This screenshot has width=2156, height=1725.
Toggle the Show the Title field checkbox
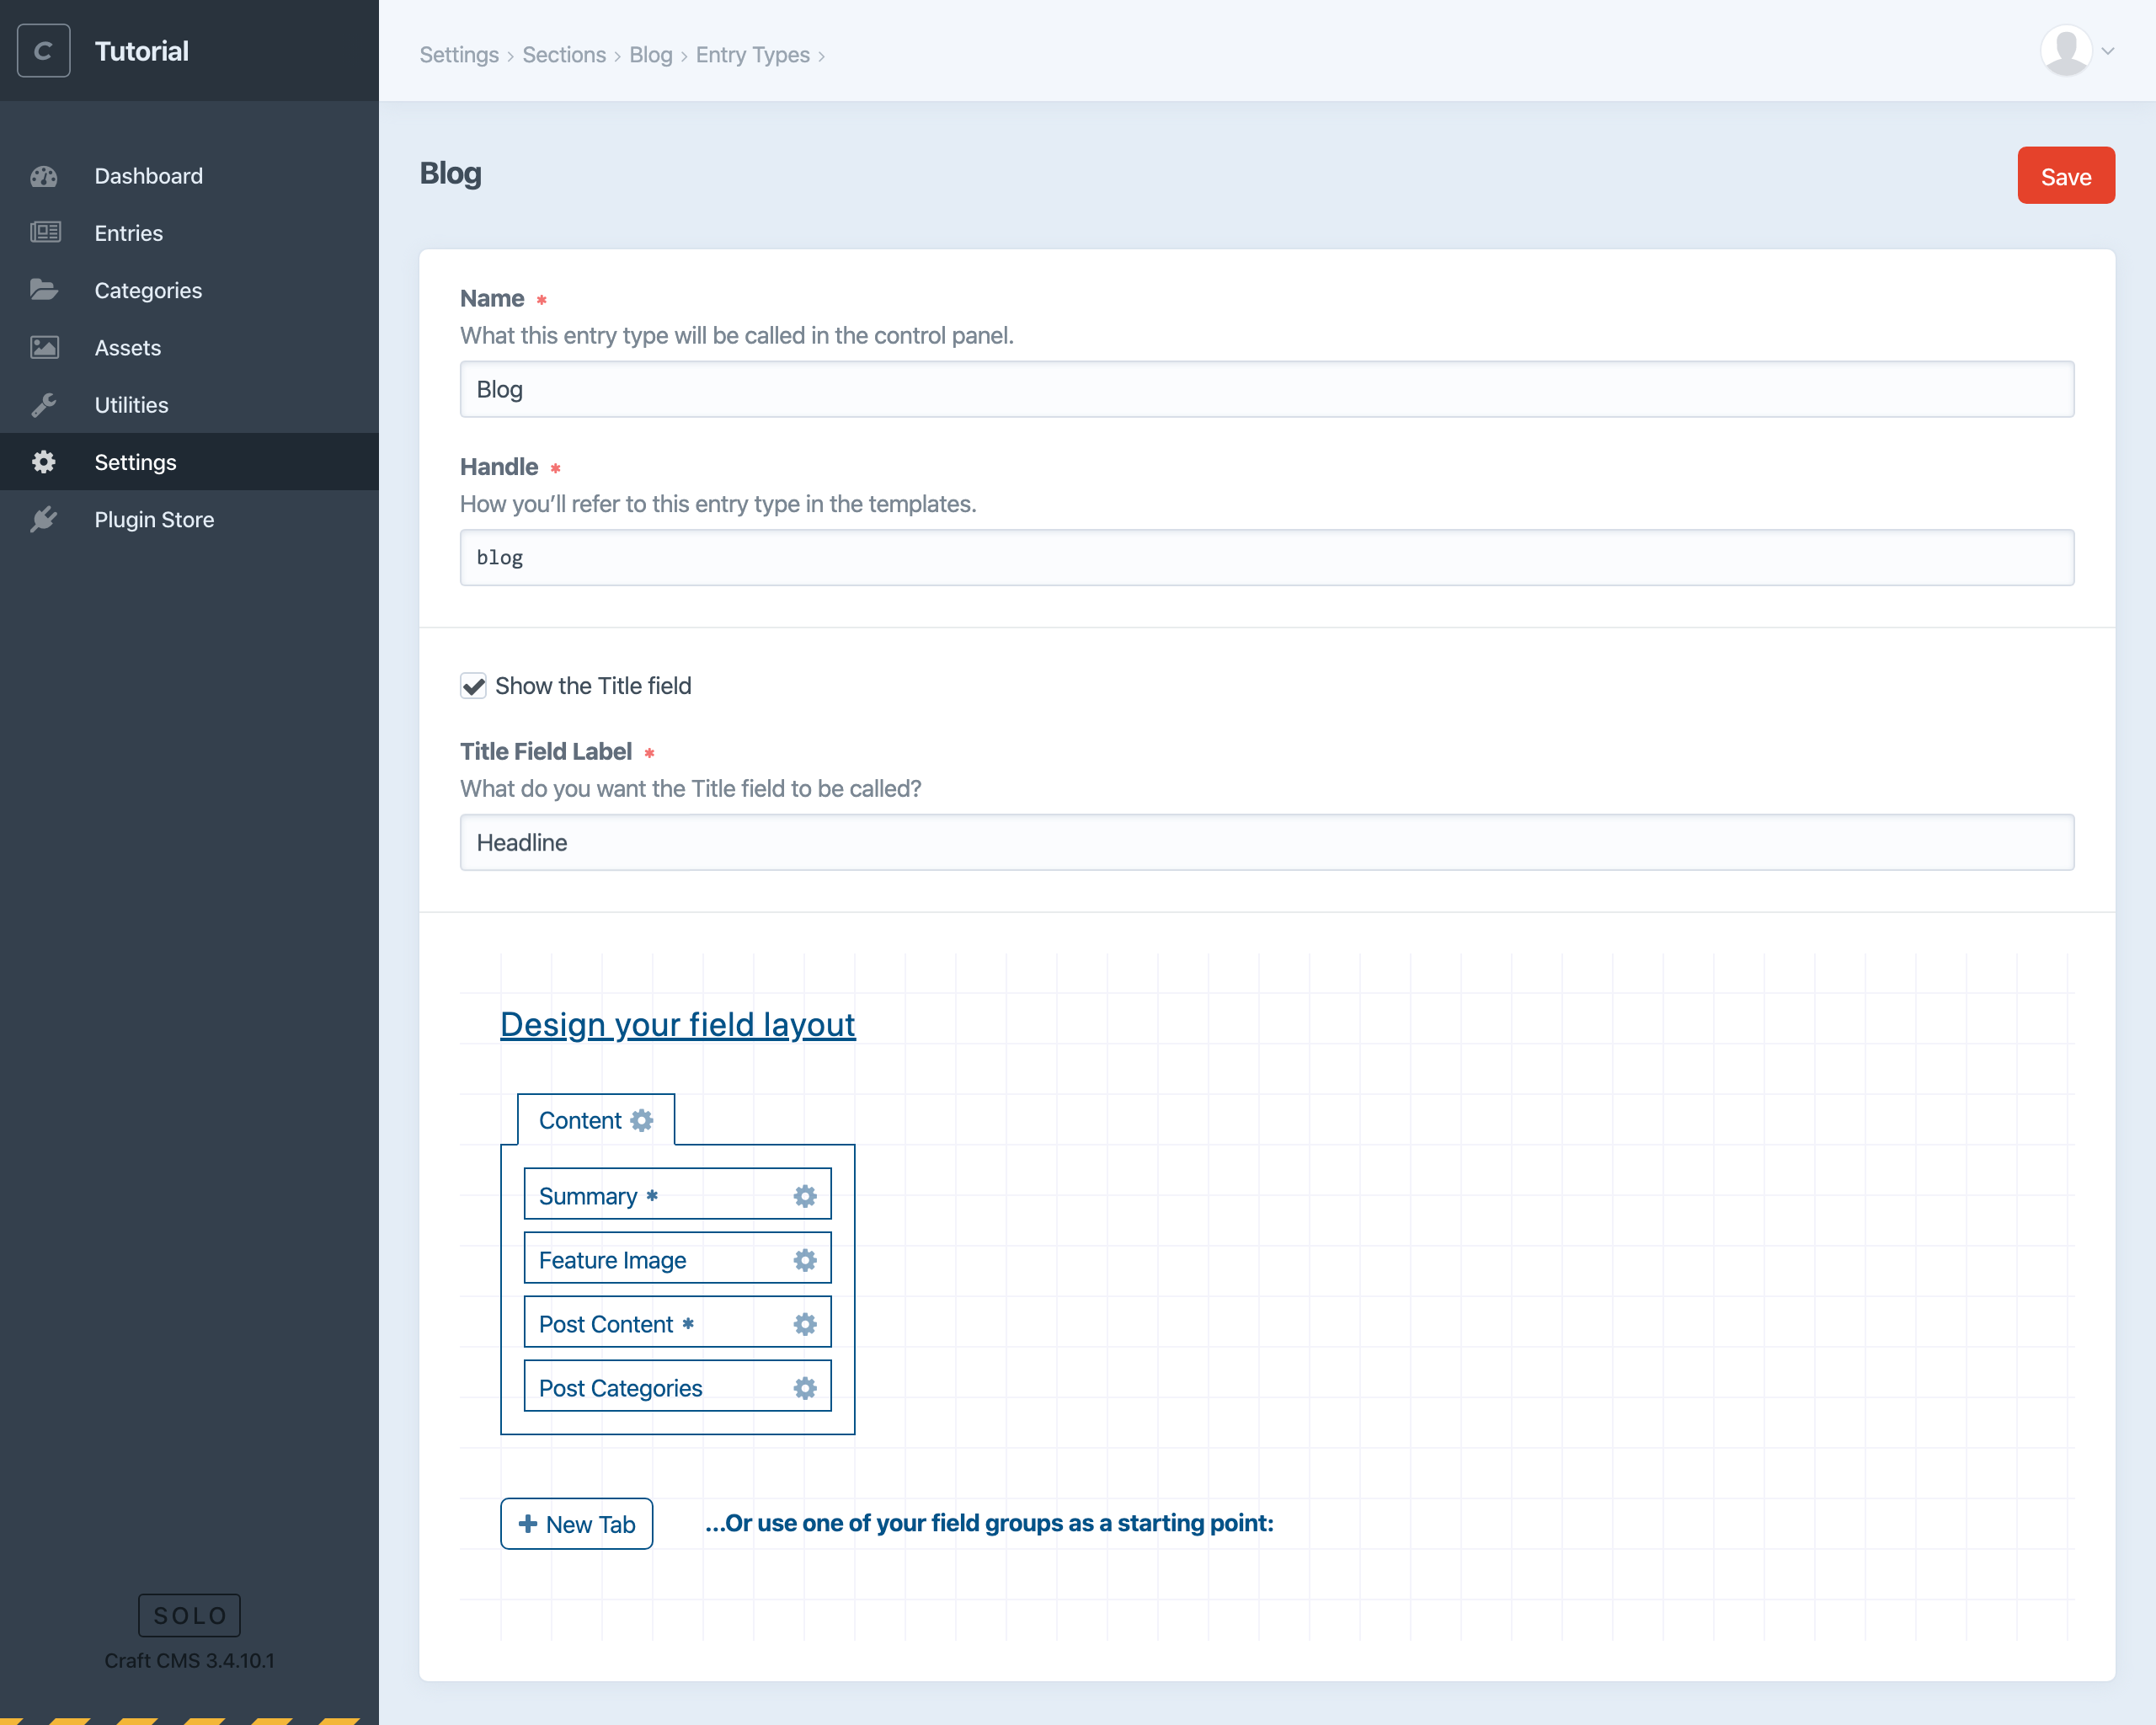[473, 686]
